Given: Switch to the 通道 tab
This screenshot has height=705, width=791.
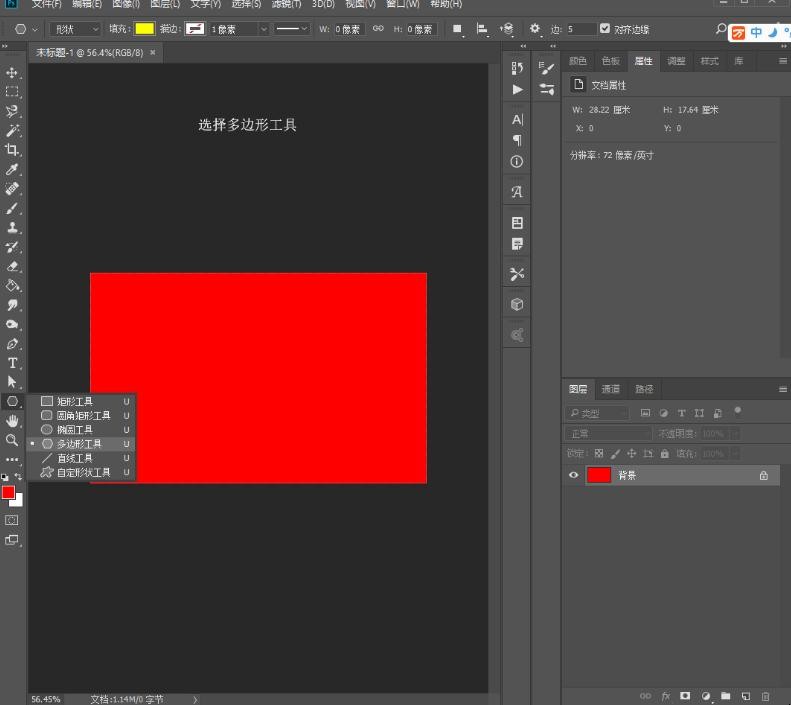Looking at the screenshot, I should [x=611, y=389].
